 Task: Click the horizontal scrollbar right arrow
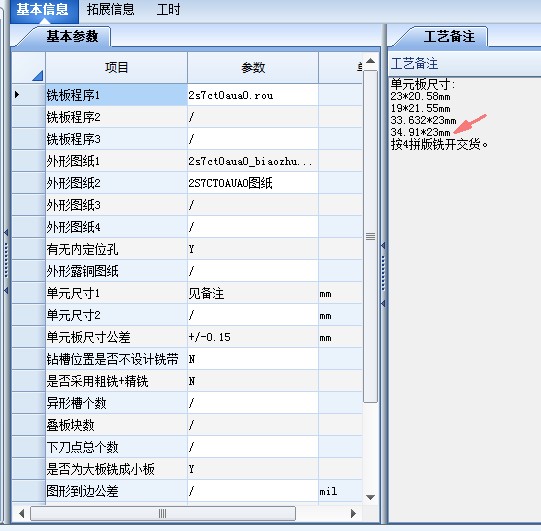click(x=353, y=513)
